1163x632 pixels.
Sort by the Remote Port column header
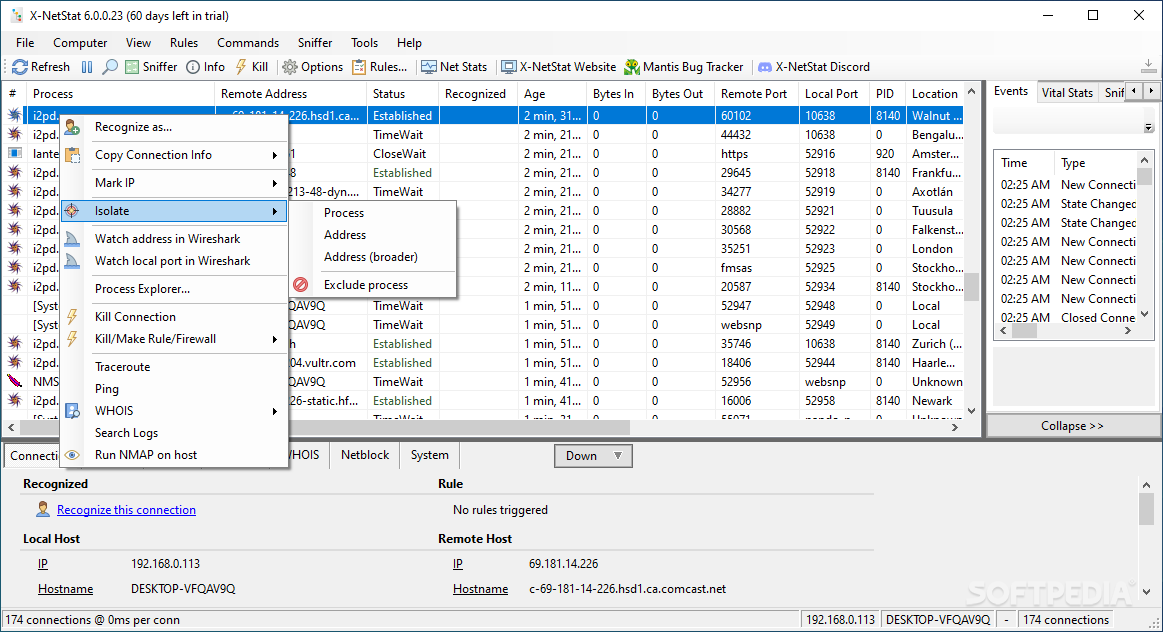[x=757, y=94]
